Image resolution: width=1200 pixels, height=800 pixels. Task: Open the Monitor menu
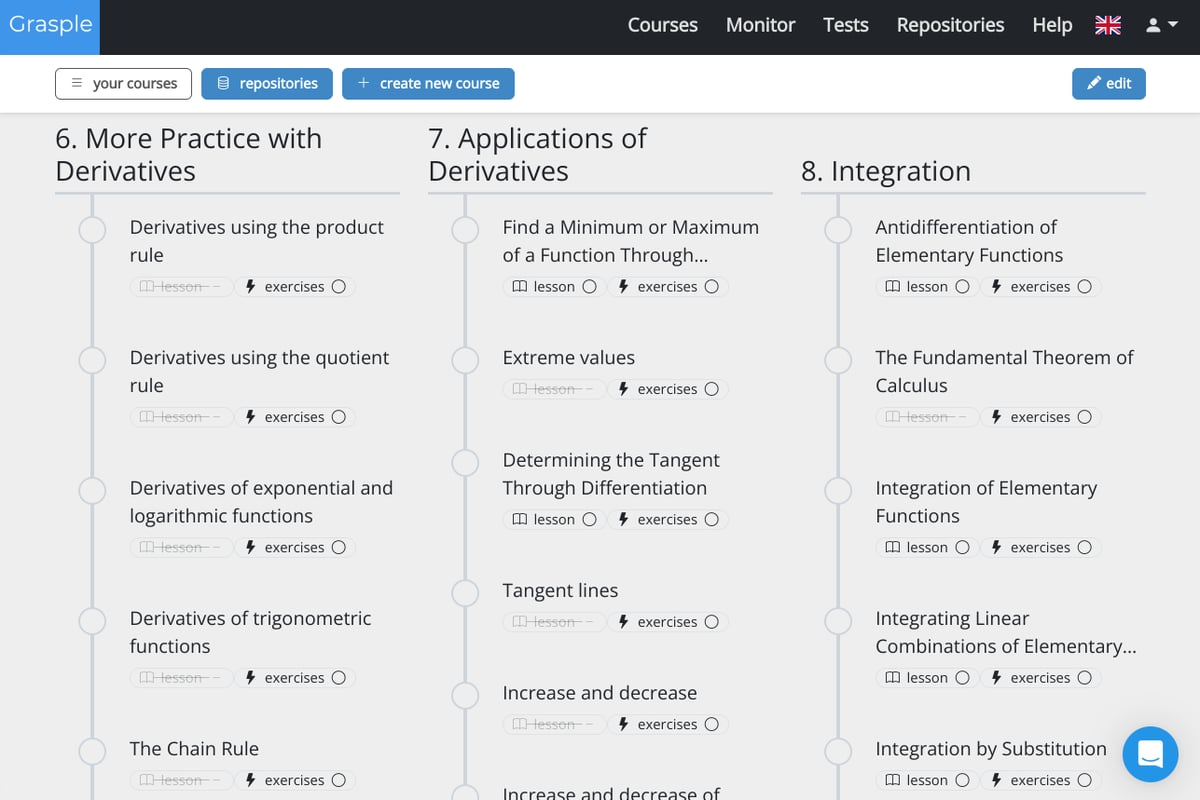point(760,26)
